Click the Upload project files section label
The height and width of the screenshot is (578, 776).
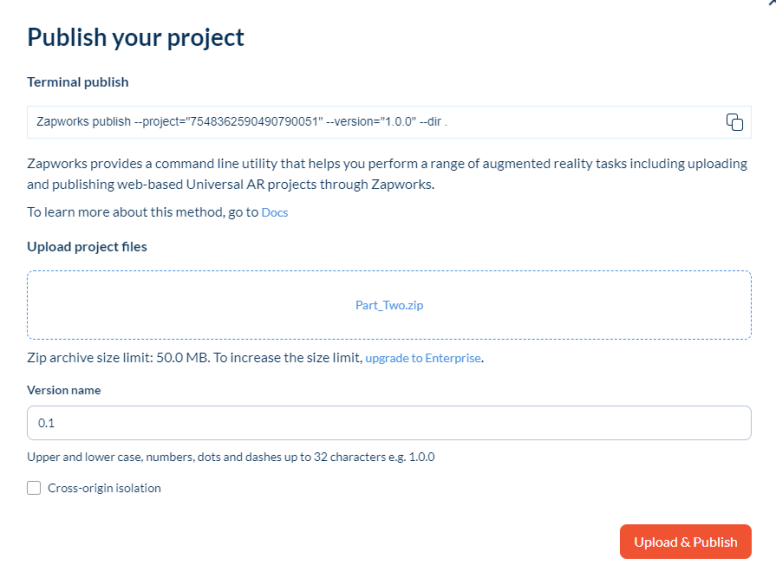coord(87,247)
